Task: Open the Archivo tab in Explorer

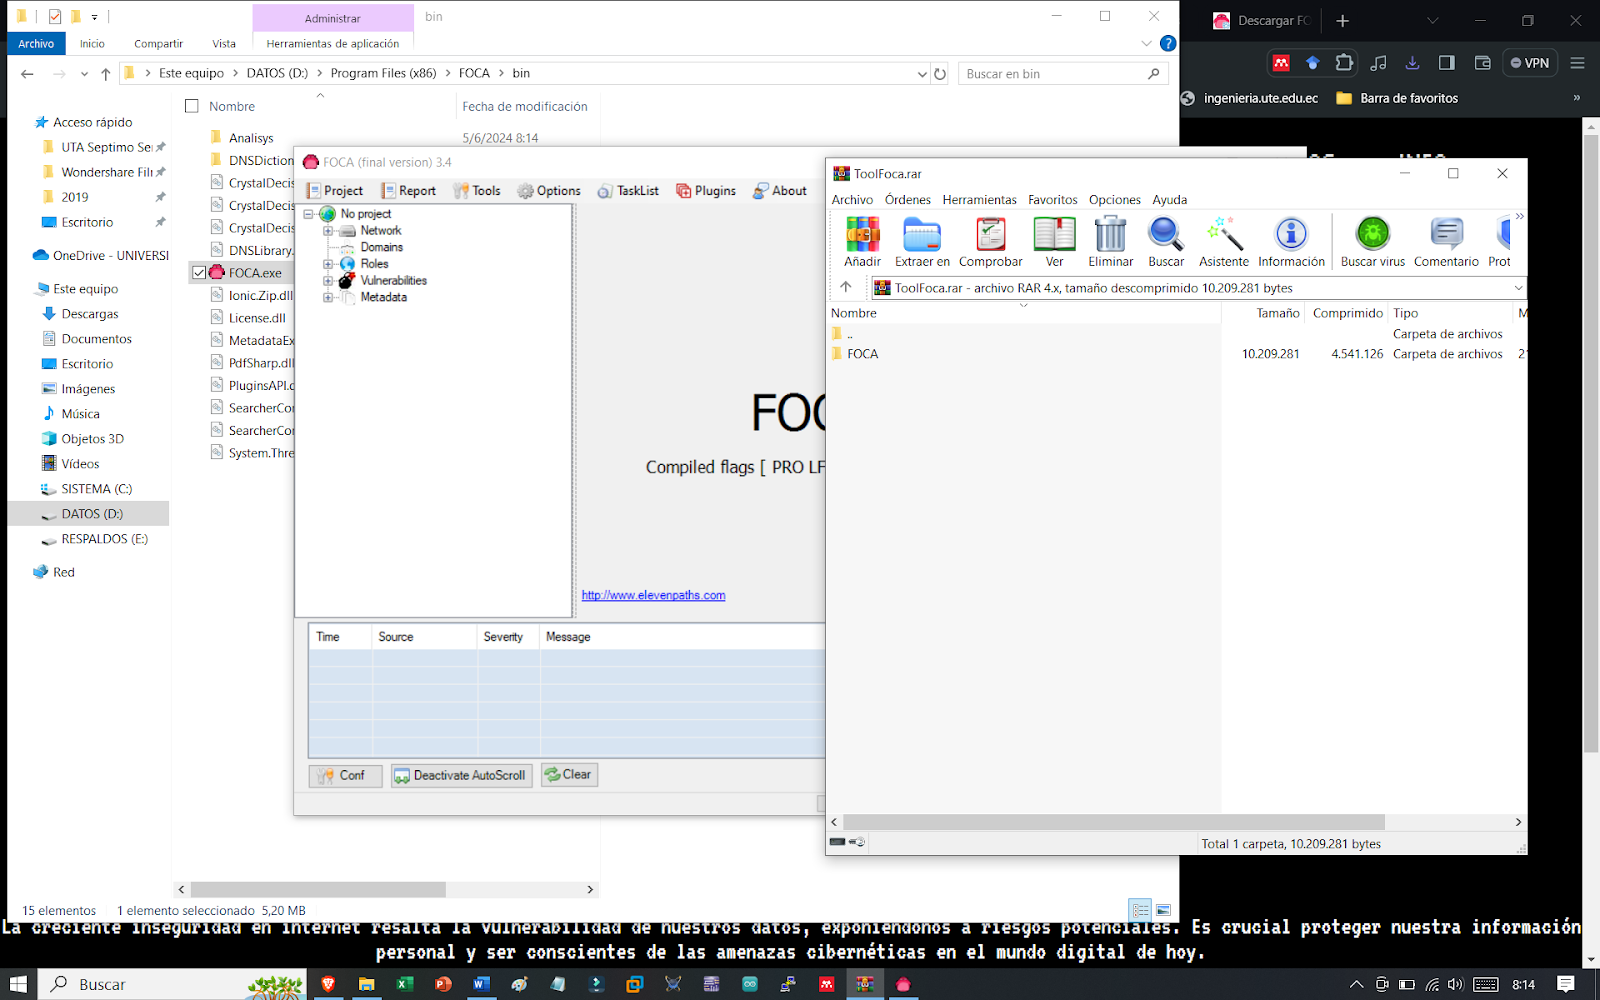Action: pyautogui.click(x=36, y=43)
